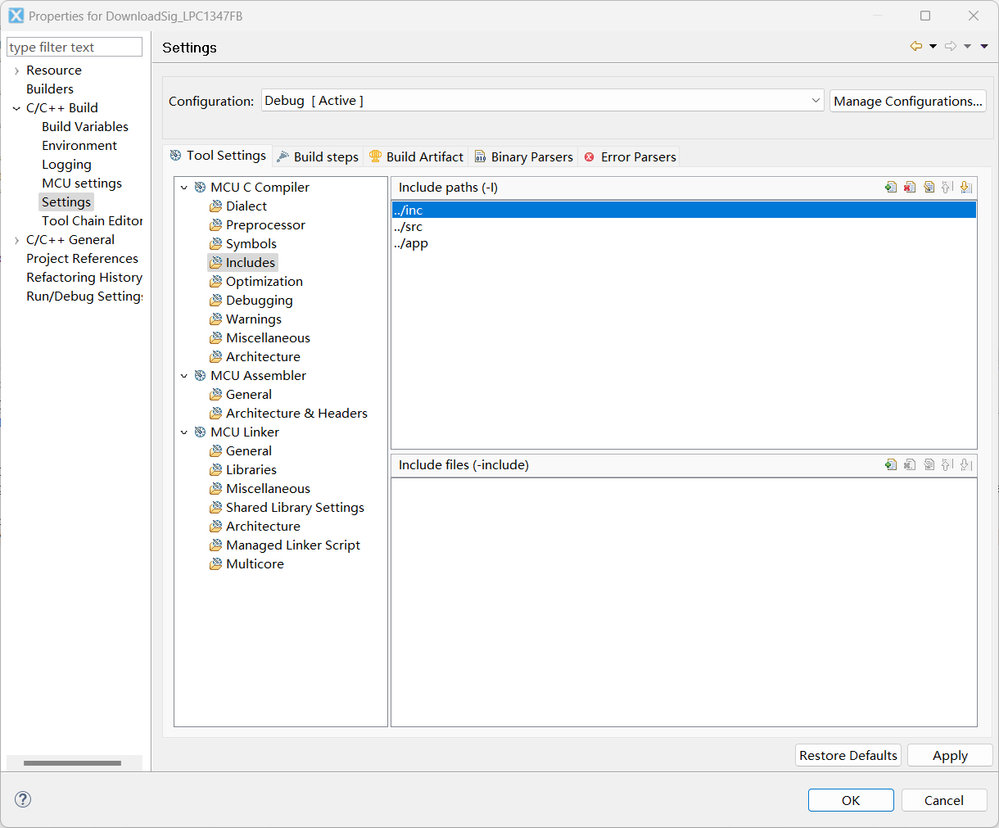Click Add icon in Include files toolbar
The height and width of the screenshot is (828, 999).
click(891, 465)
